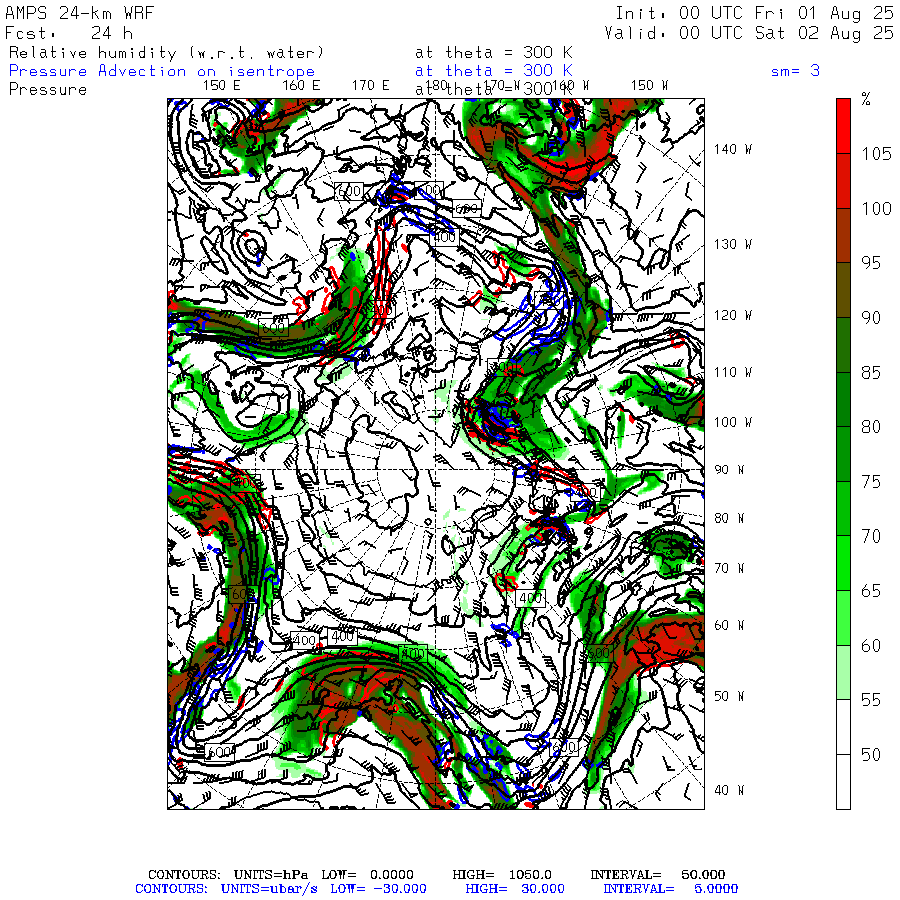This screenshot has height=900, width=900.
Task: Click the '100' value on the color scale
Action: point(876,208)
